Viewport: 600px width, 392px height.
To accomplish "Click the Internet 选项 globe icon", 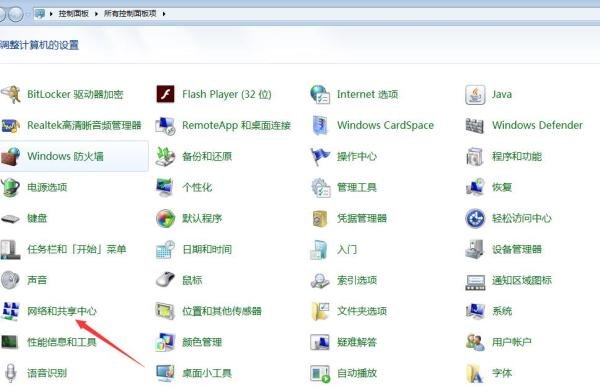I will click(320, 94).
